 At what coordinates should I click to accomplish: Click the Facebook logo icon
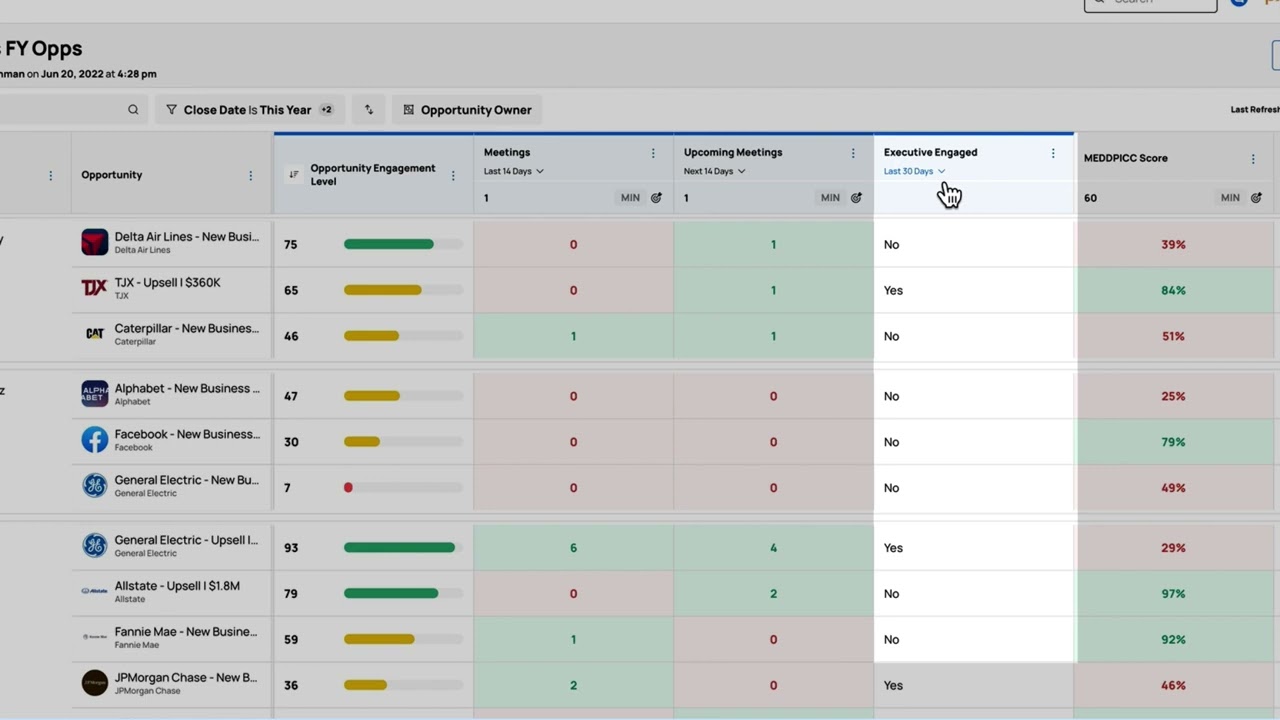click(x=95, y=440)
